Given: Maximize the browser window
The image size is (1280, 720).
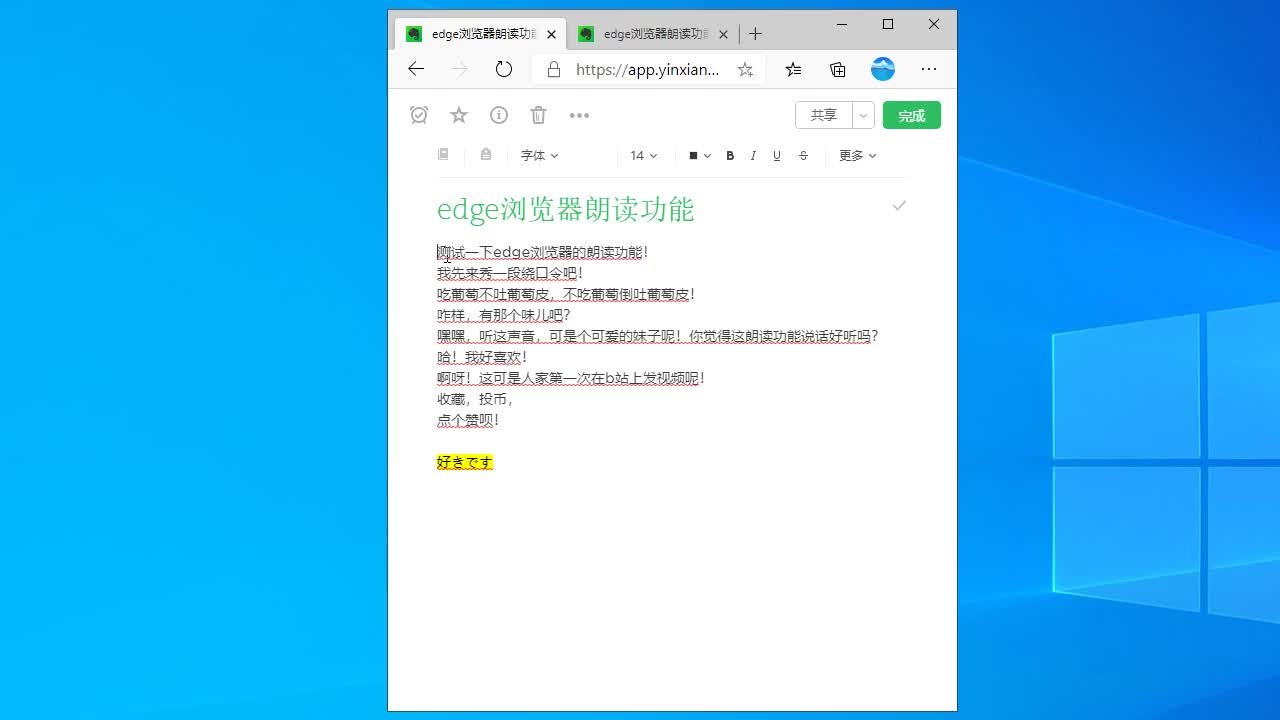Looking at the screenshot, I should tap(888, 24).
